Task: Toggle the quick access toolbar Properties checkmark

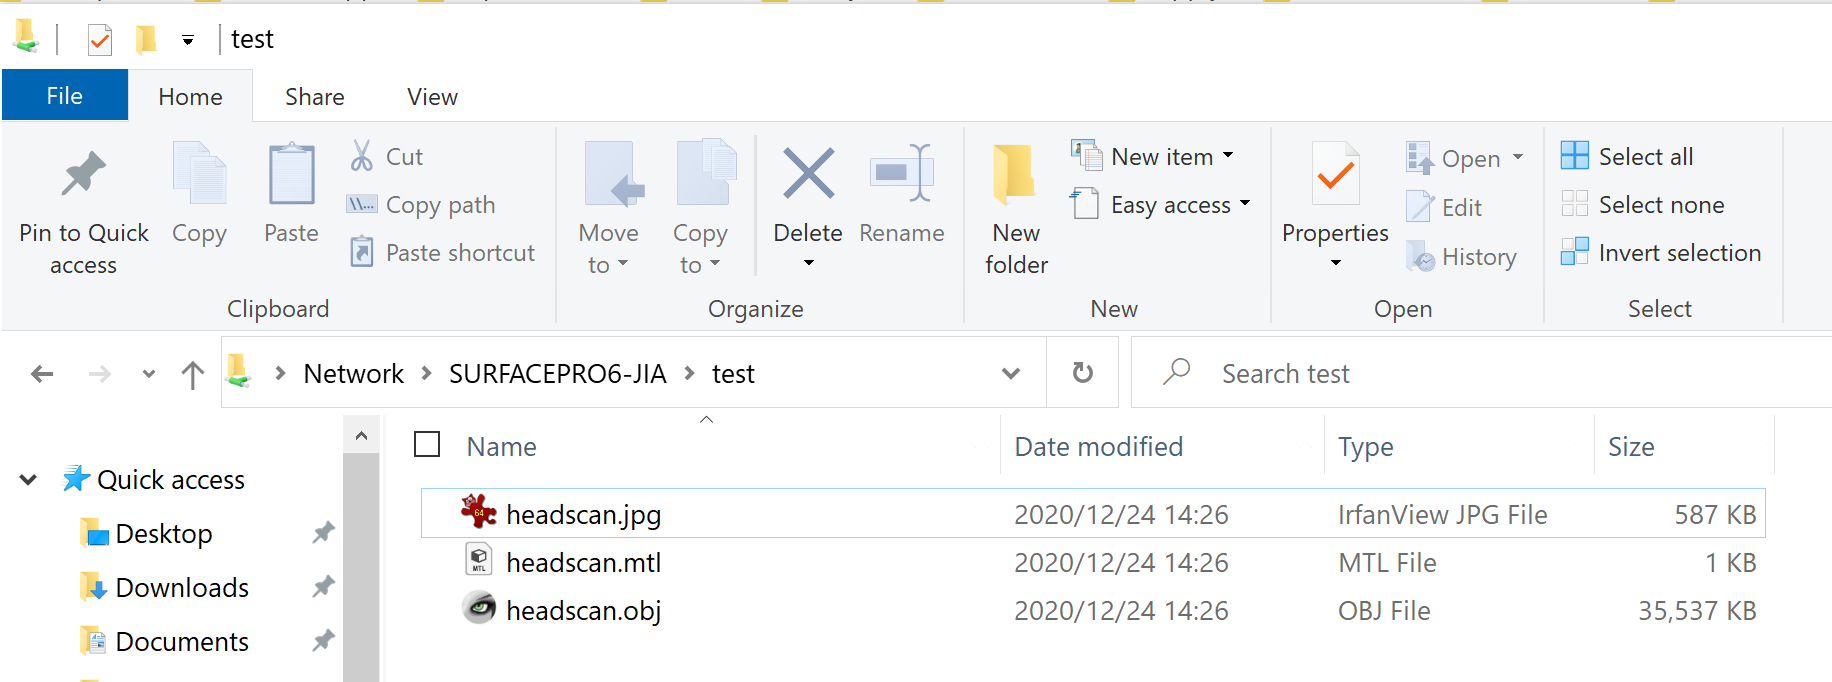Action: coord(99,40)
